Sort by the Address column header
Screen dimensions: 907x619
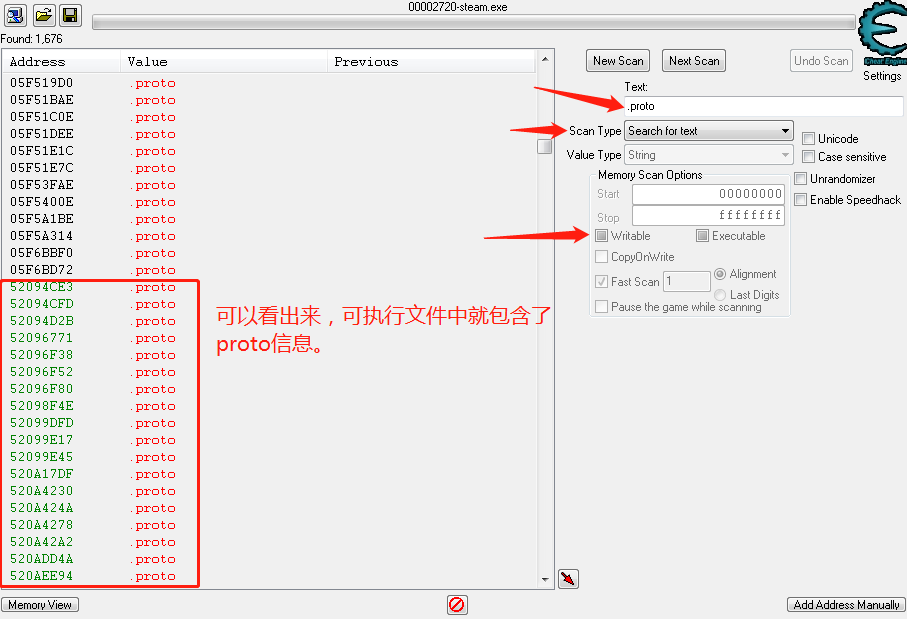click(61, 62)
